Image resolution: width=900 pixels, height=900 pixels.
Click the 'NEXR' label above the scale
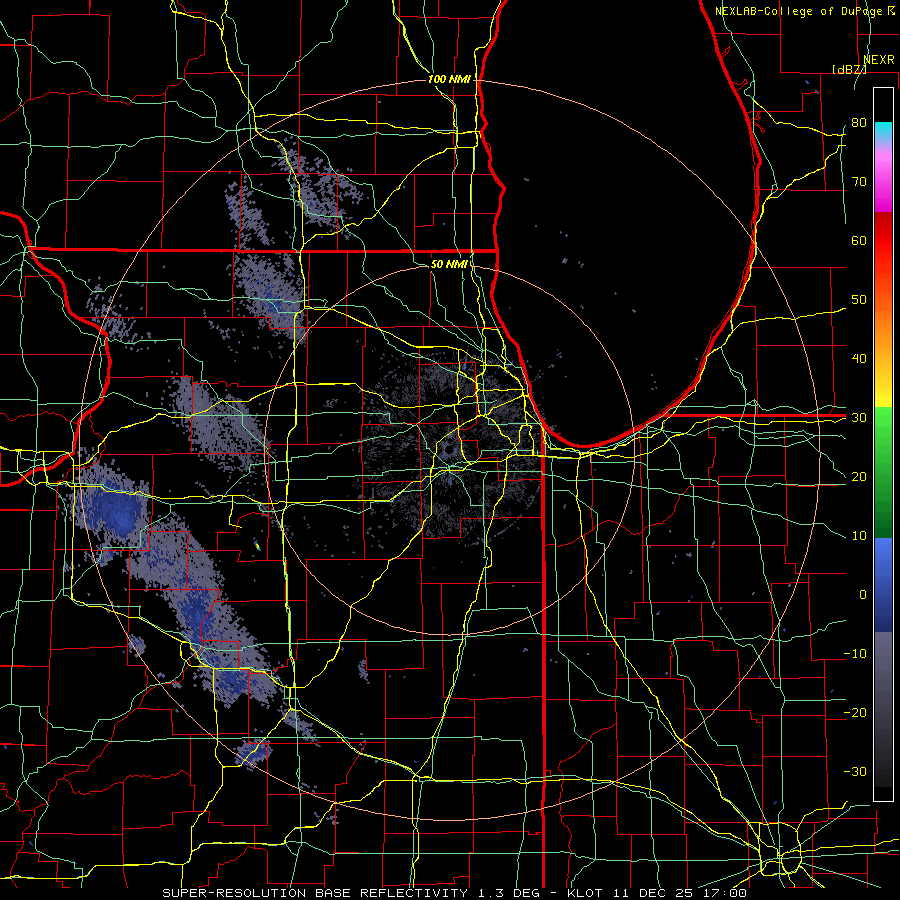pos(879,60)
